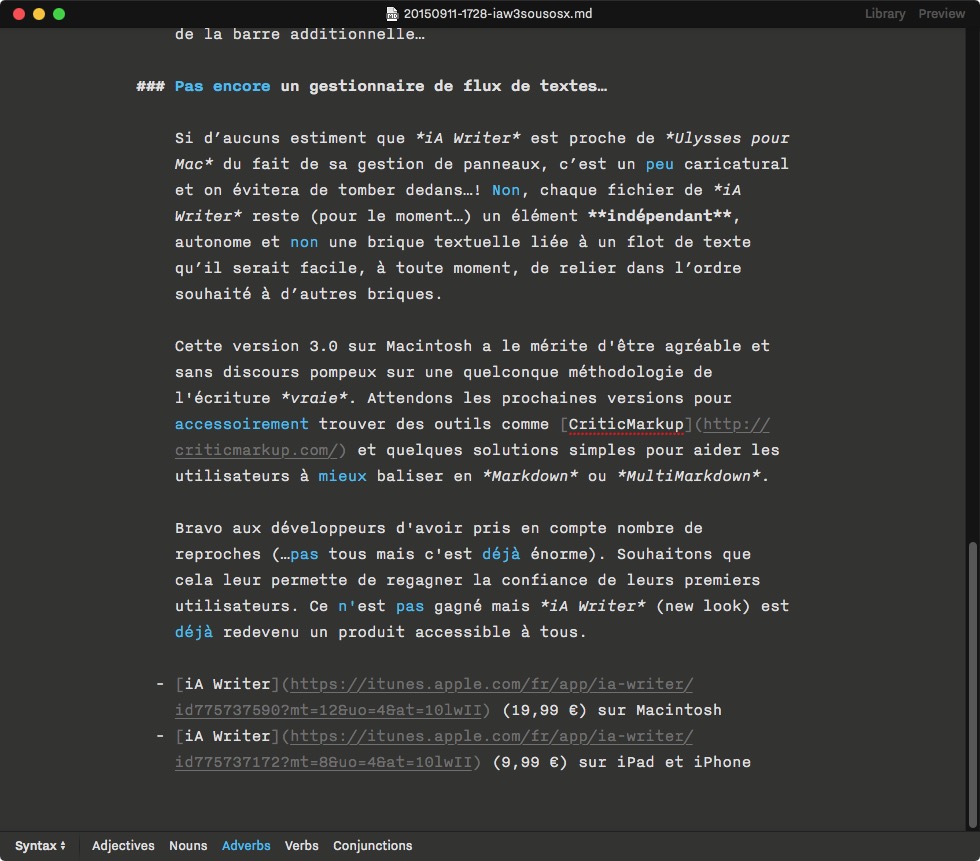Image resolution: width=980 pixels, height=861 pixels.
Task: Toggle Adjectives syntax highlighting
Action: point(123,845)
